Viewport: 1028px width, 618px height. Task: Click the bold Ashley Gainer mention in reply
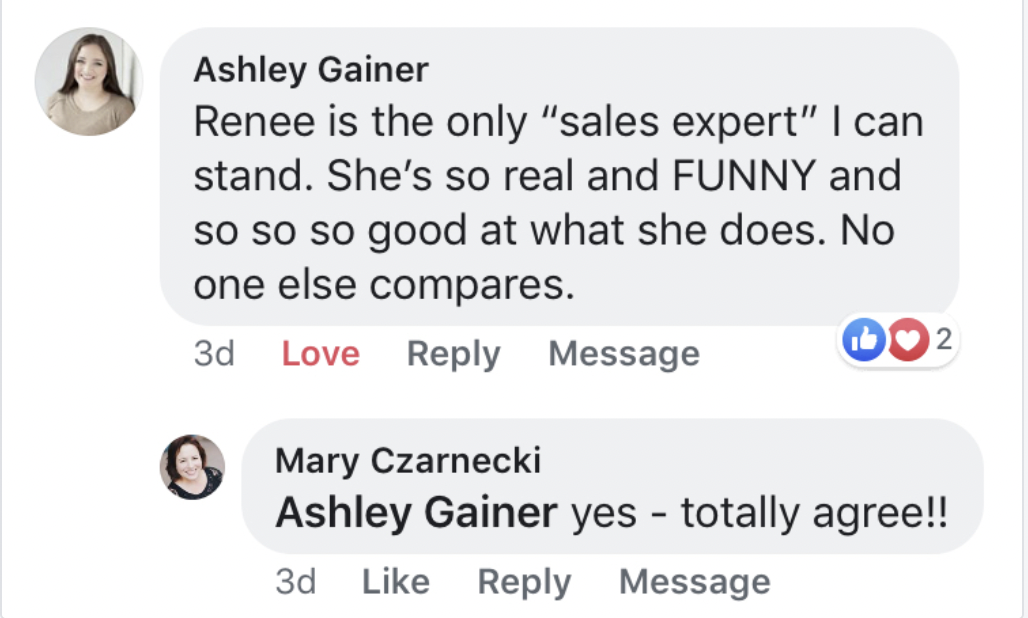(415, 513)
